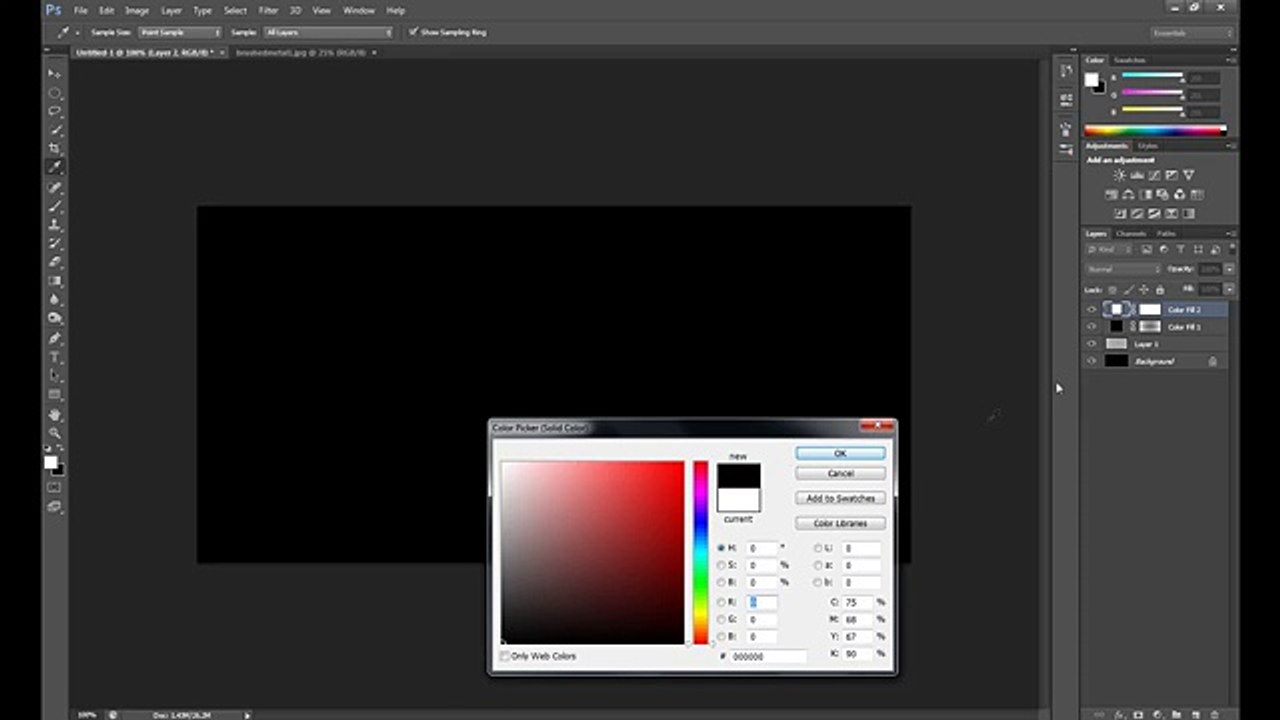Viewport: 1280px width, 720px height.
Task: Select the Gradient tool
Action: pos(55,281)
